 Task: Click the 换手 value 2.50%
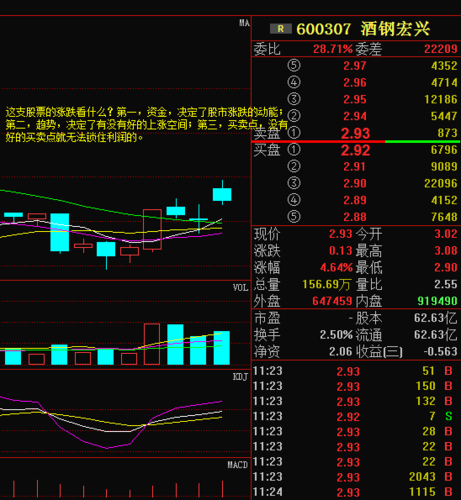(336, 334)
